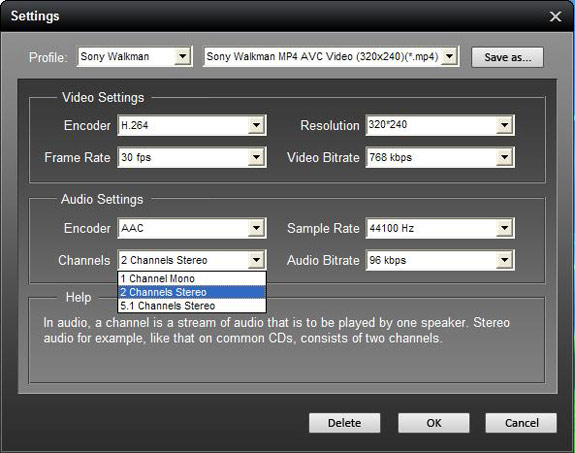Pick 5.1 Channels Stereo from the list
Image resolution: width=575 pixels, height=453 pixels.
click(x=192, y=306)
